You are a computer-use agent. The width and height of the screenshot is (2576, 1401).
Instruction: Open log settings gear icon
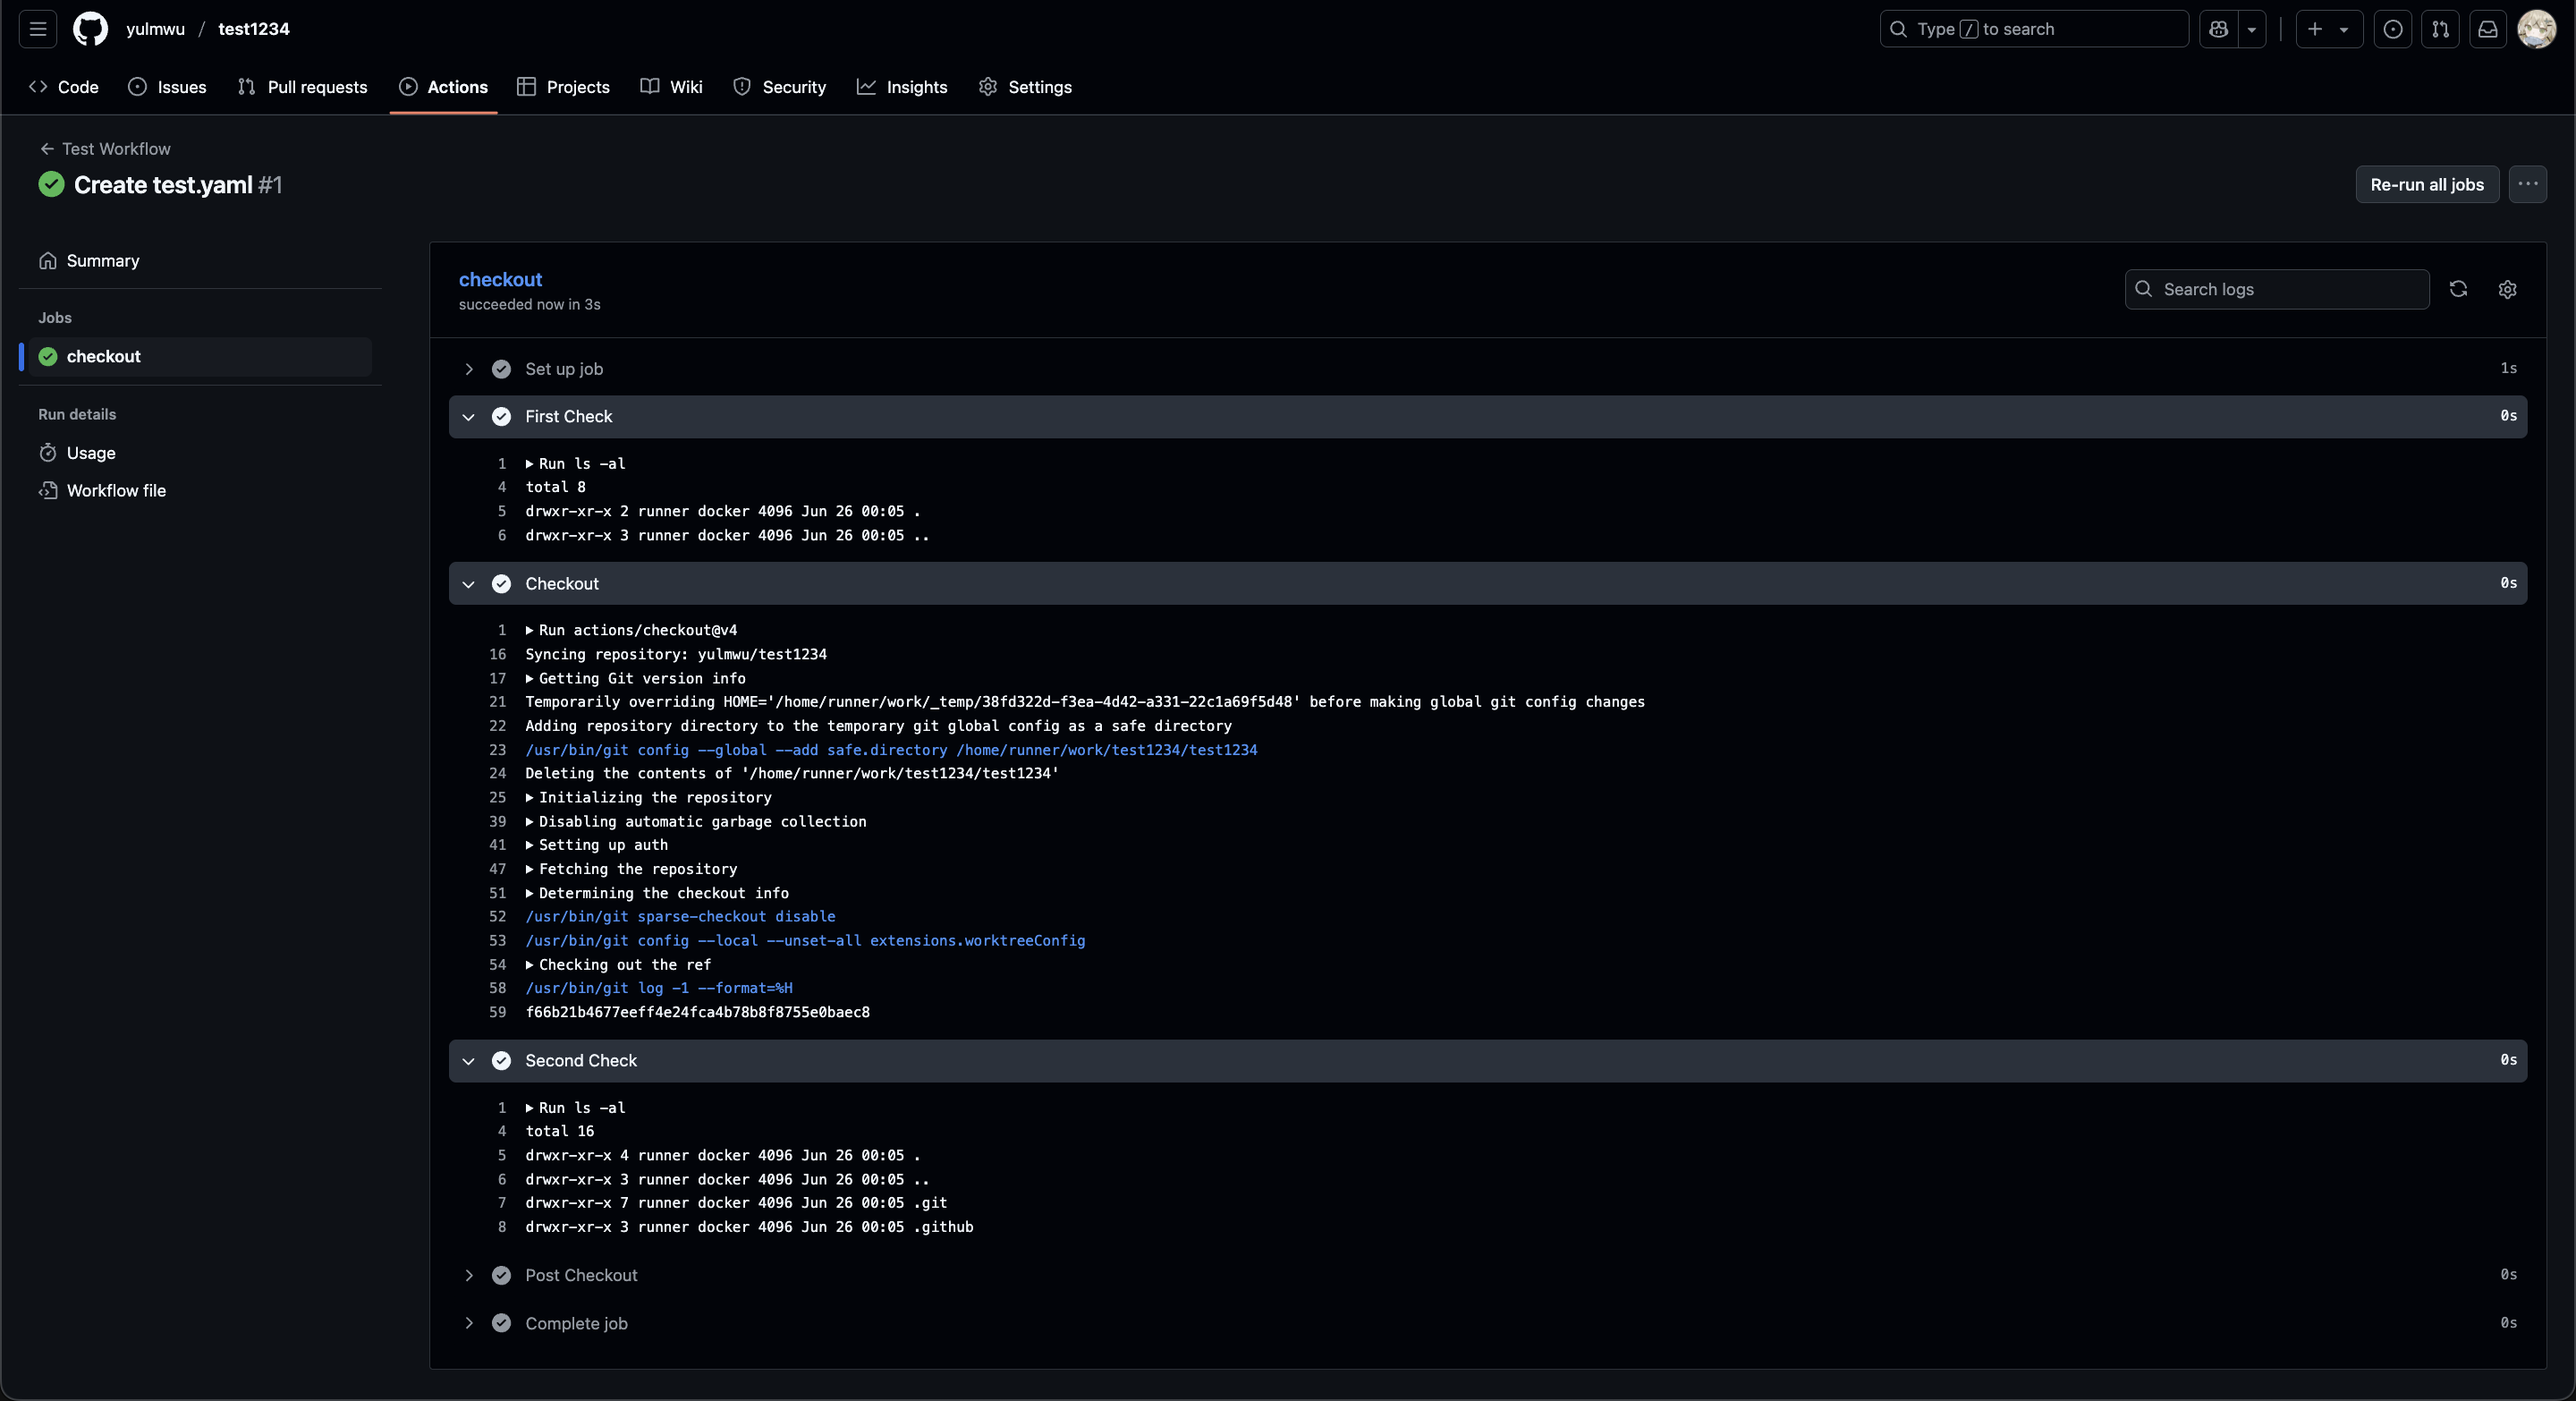tap(2507, 289)
